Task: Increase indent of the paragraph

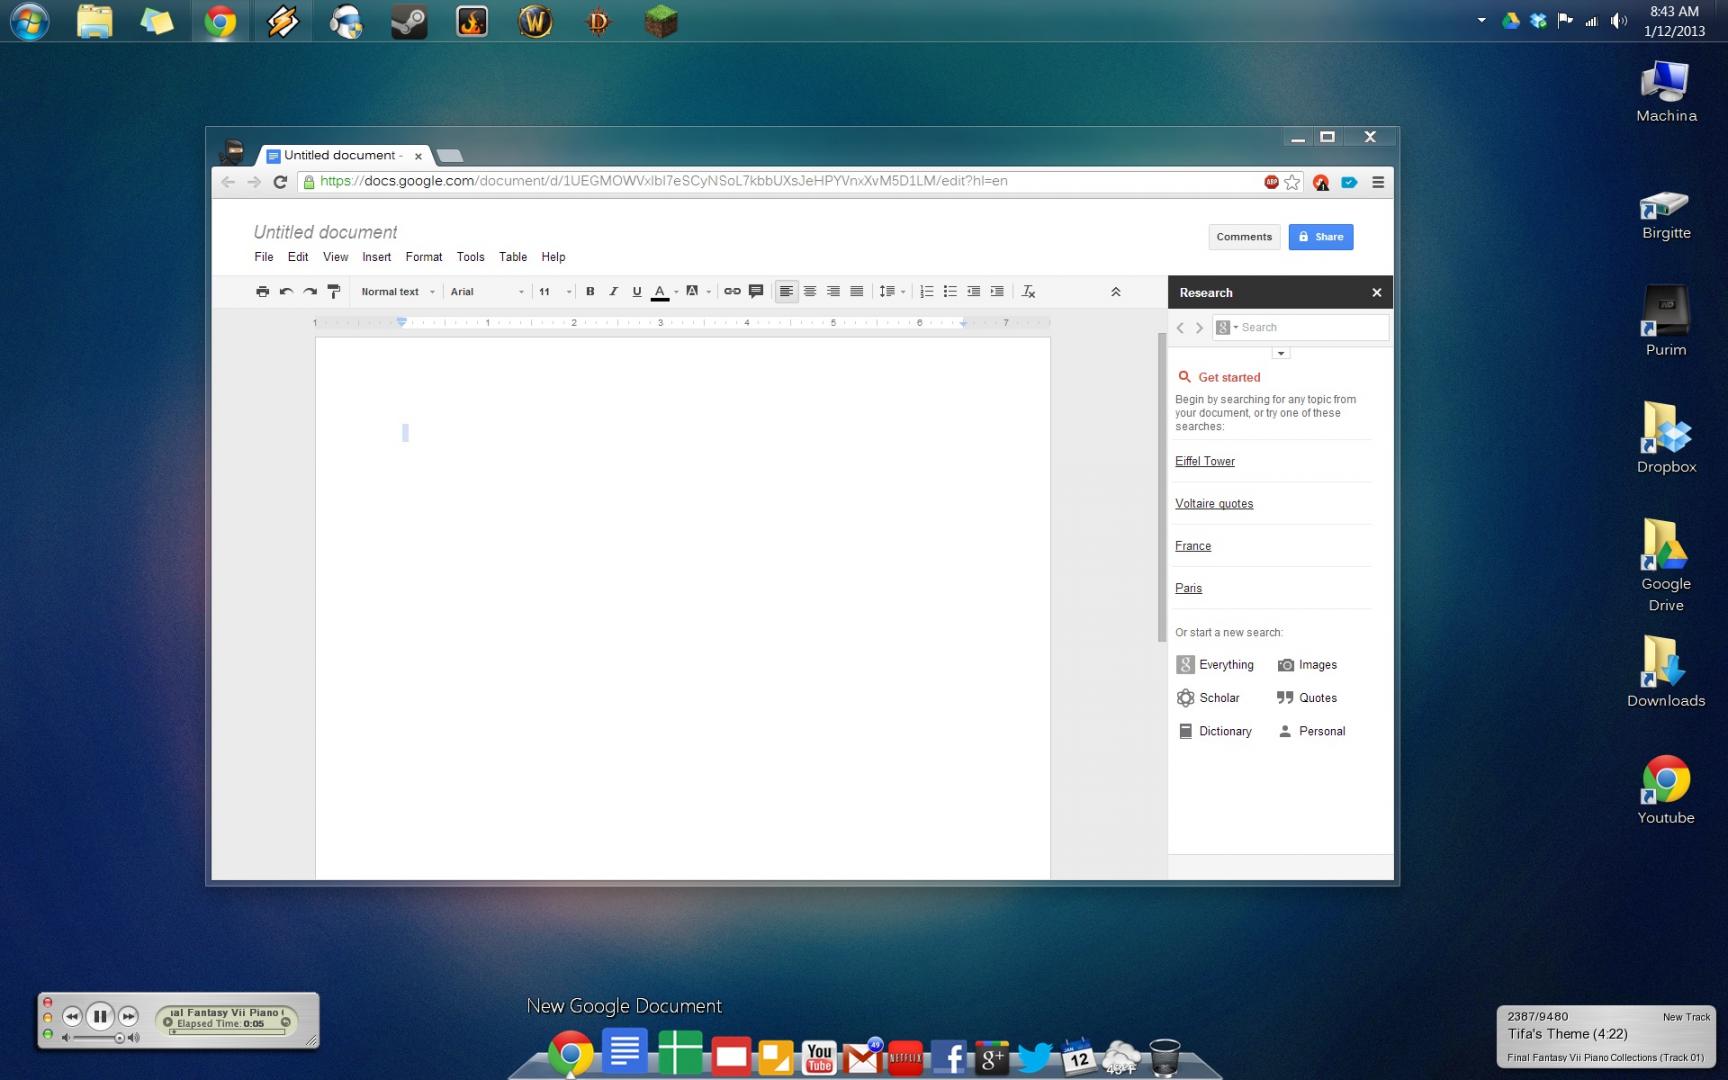Action: click(997, 292)
